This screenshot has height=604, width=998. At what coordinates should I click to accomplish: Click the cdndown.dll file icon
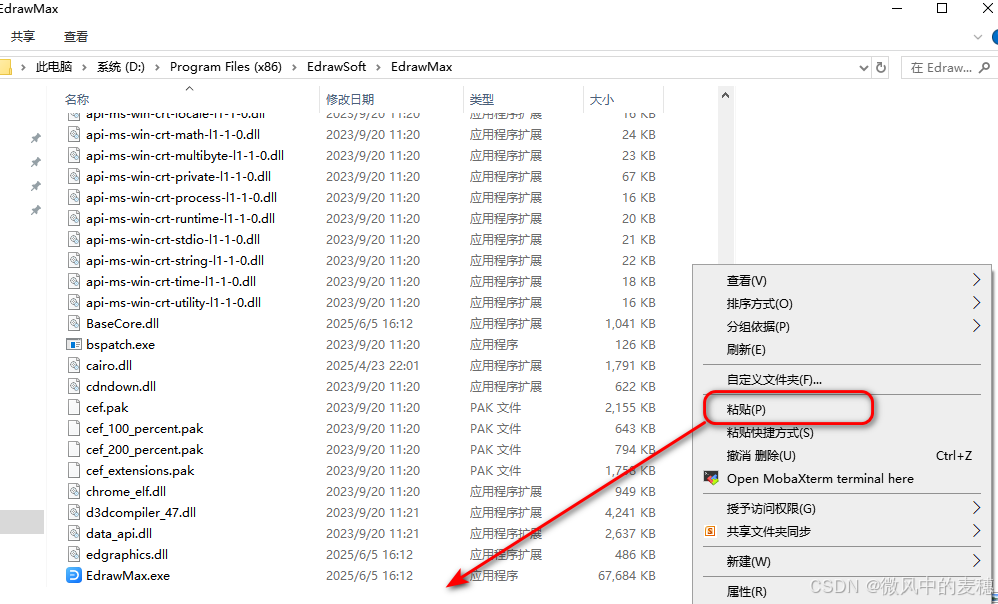tap(74, 386)
